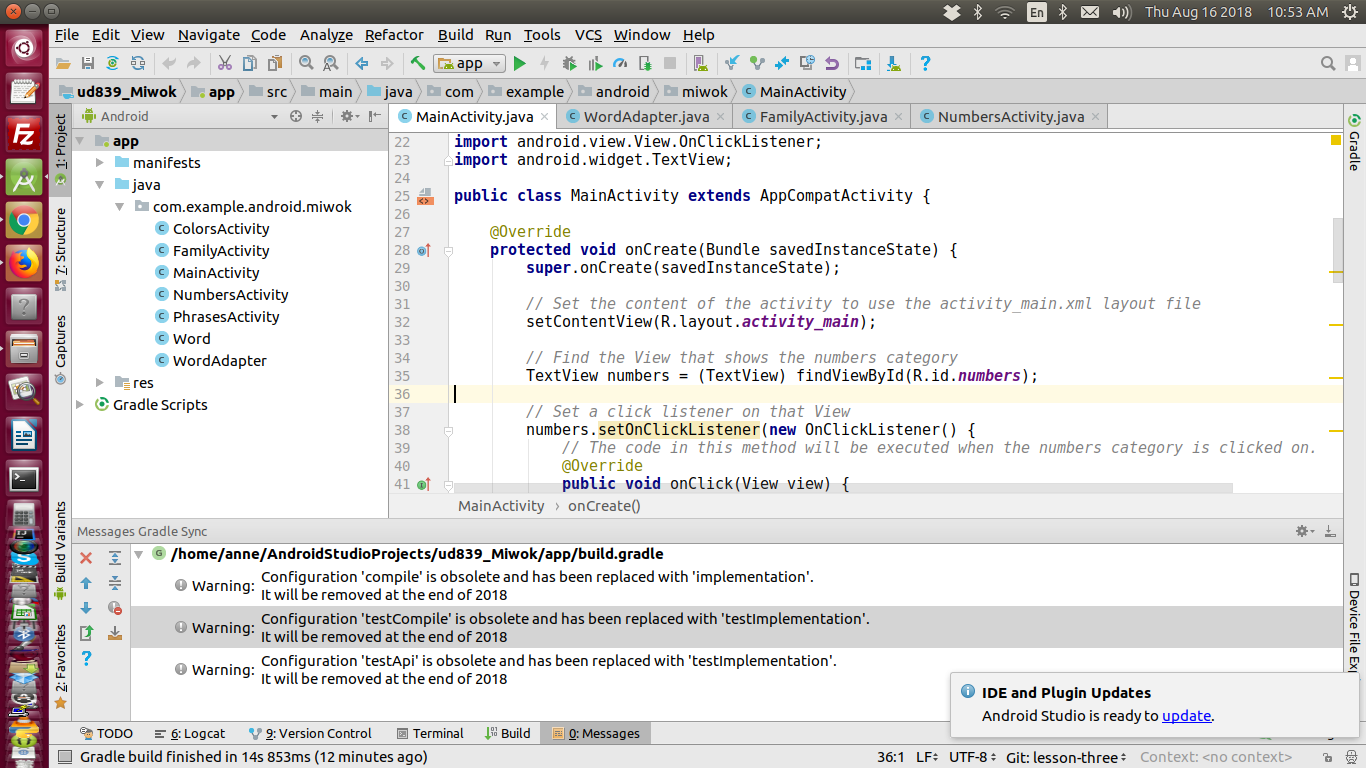Open the 9: Version Control tool window
The height and width of the screenshot is (768, 1366).
(x=310, y=733)
